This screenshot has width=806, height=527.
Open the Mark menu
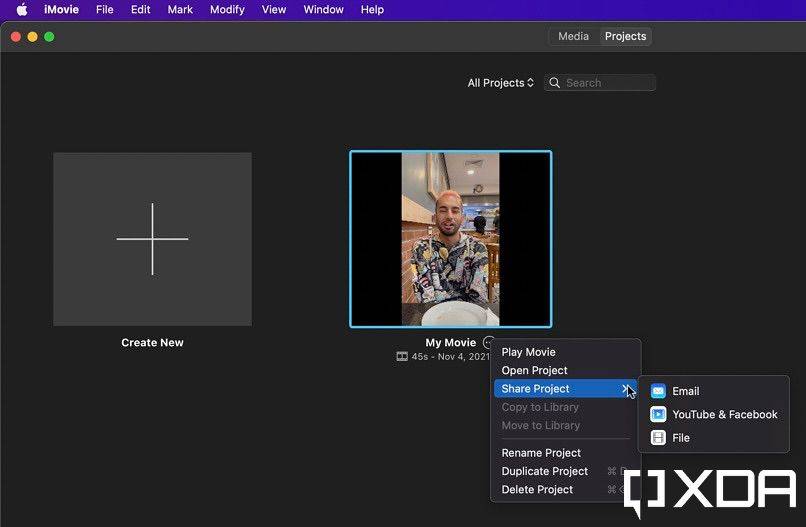180,10
